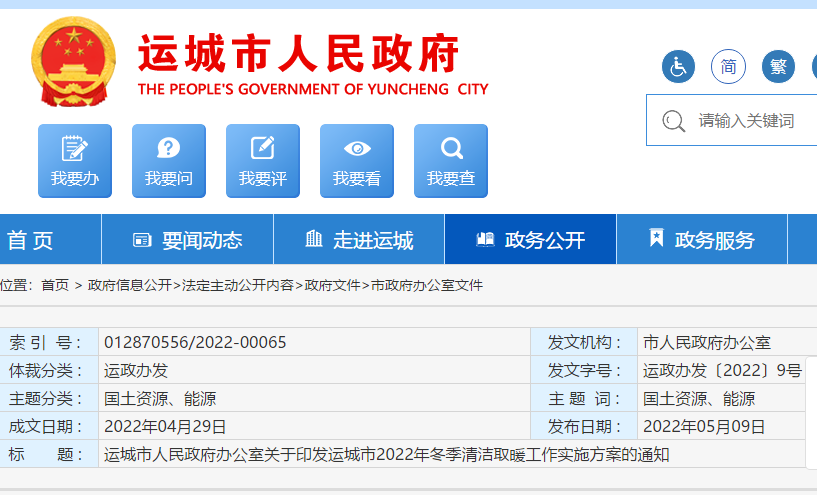The image size is (817, 495).
Task: Select document number 运政办发〔2022〕9号
Action: coord(722,370)
